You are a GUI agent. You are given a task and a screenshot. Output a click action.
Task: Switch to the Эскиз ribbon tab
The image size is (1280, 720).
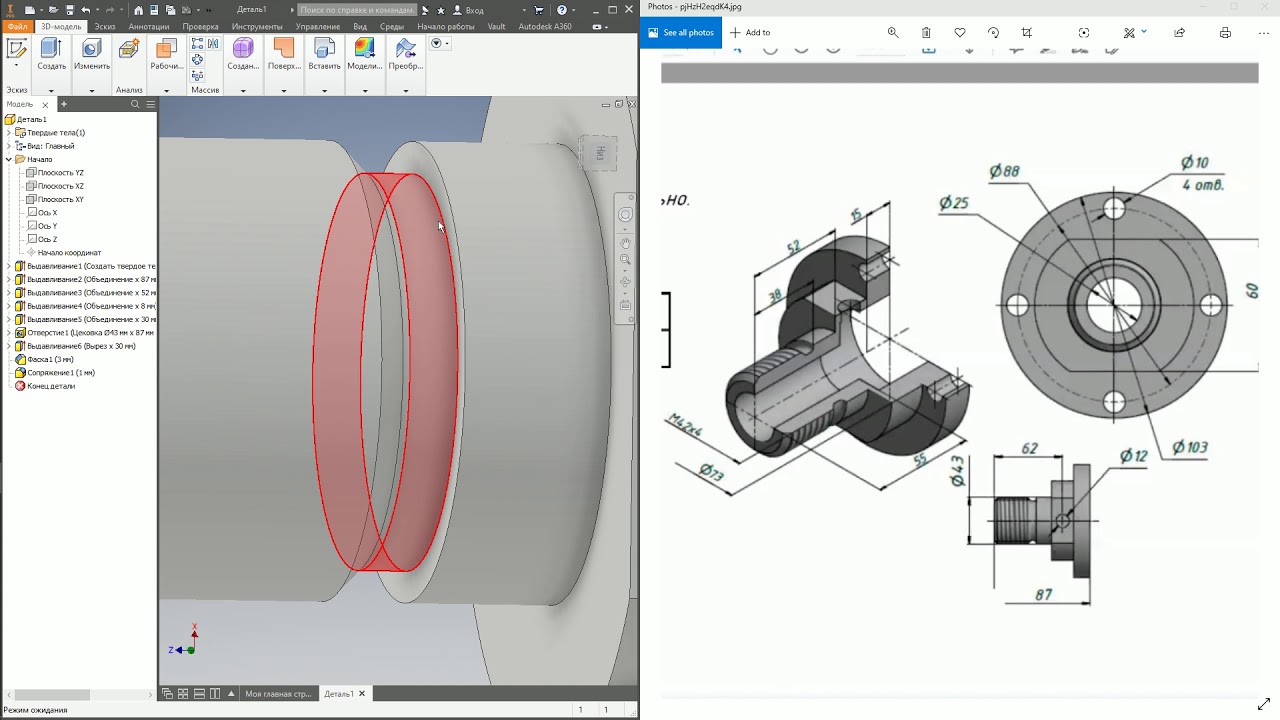[x=105, y=26]
